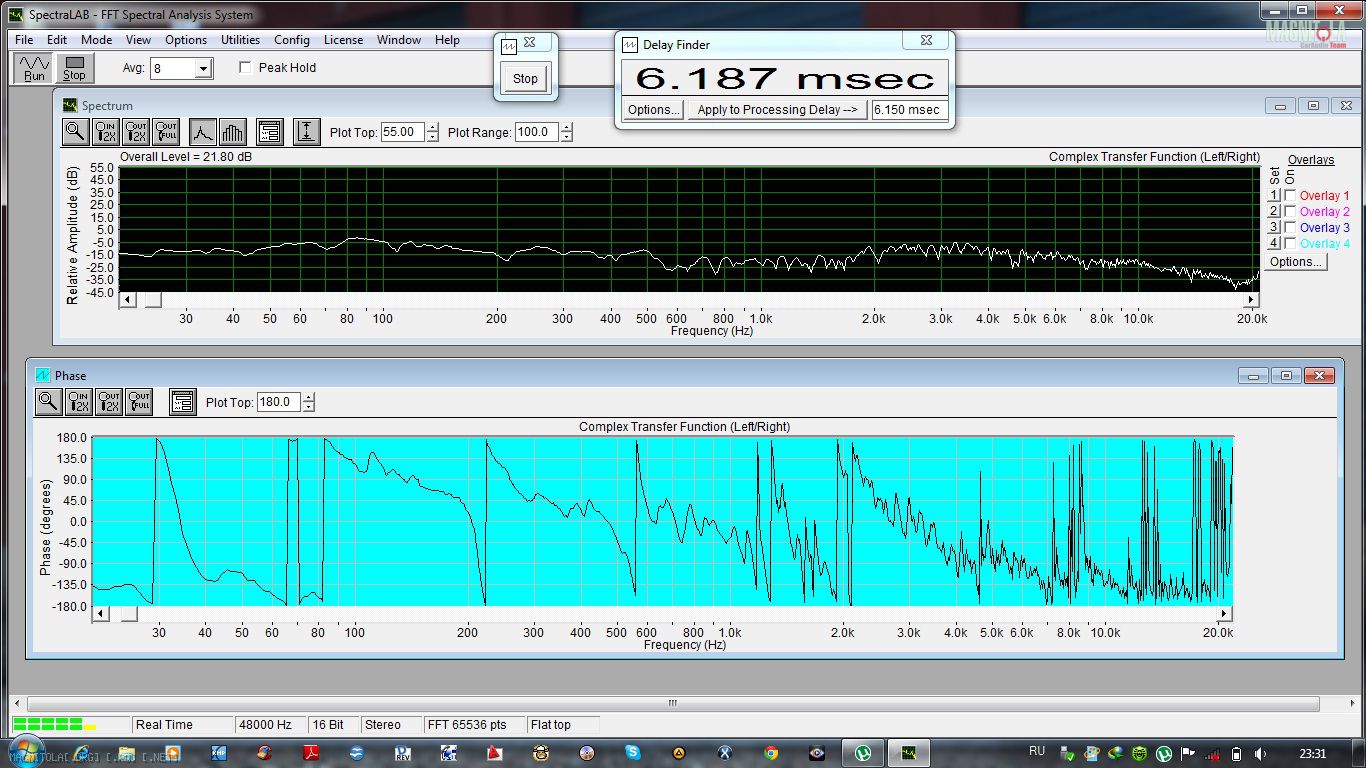
Task: Open the Utilities menu
Action: tap(240, 40)
